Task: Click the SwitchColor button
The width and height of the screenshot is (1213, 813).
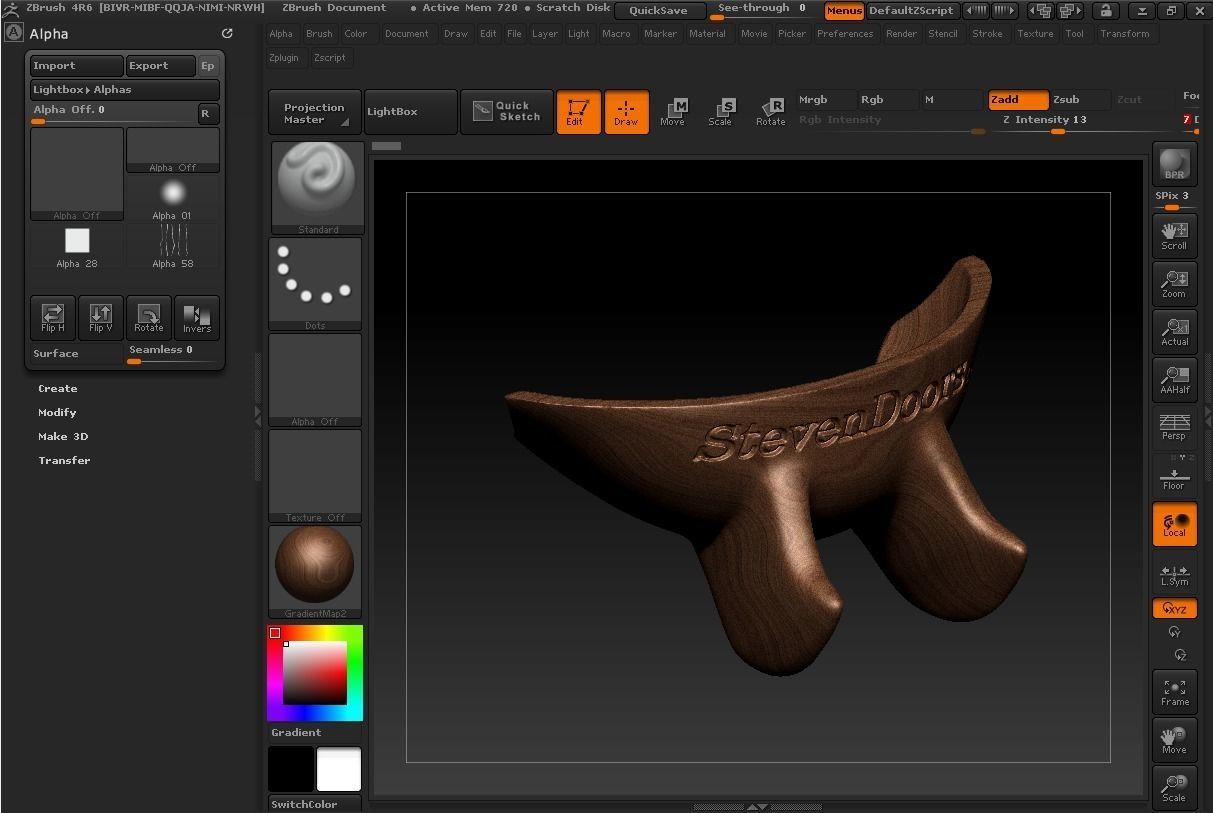Action: pyautogui.click(x=315, y=804)
